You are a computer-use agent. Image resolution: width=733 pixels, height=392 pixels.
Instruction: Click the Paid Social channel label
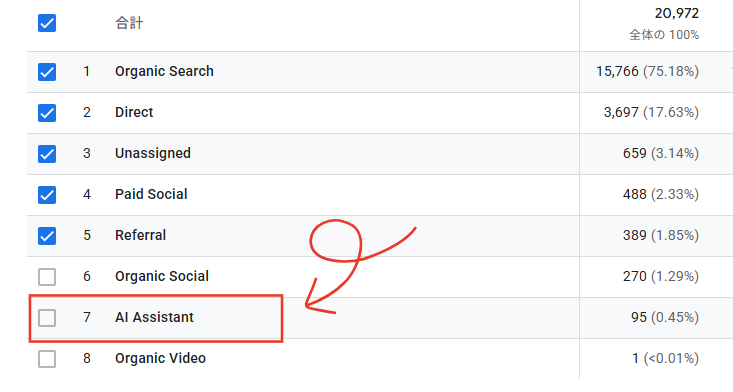point(151,194)
